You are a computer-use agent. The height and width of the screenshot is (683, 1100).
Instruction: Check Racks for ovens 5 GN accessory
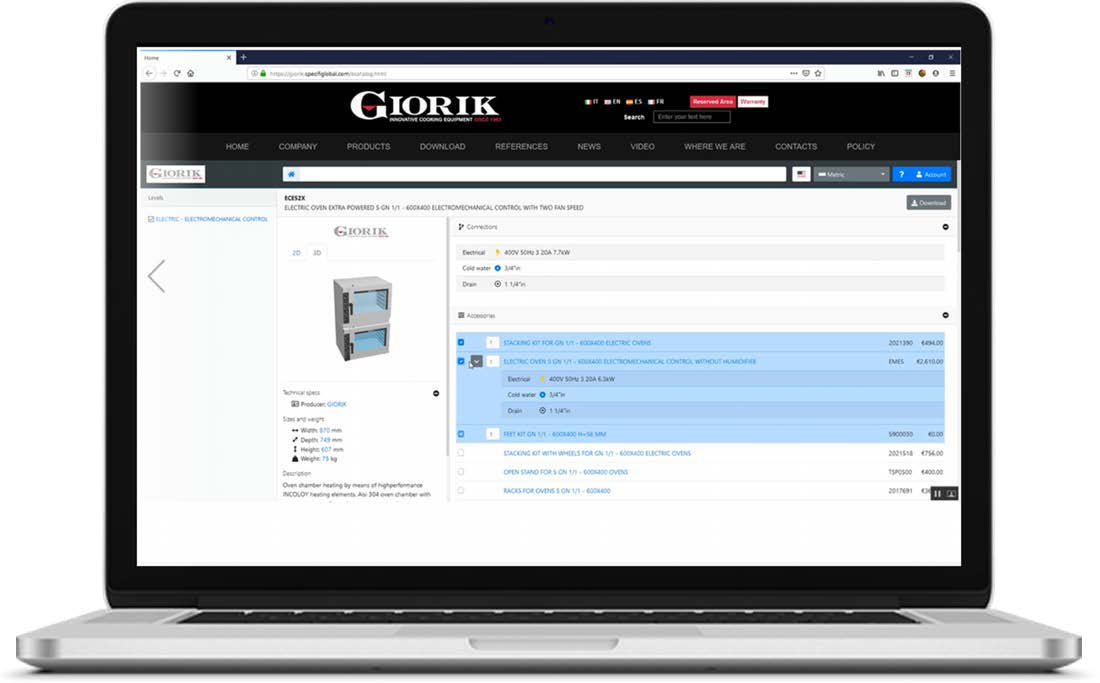click(461, 490)
